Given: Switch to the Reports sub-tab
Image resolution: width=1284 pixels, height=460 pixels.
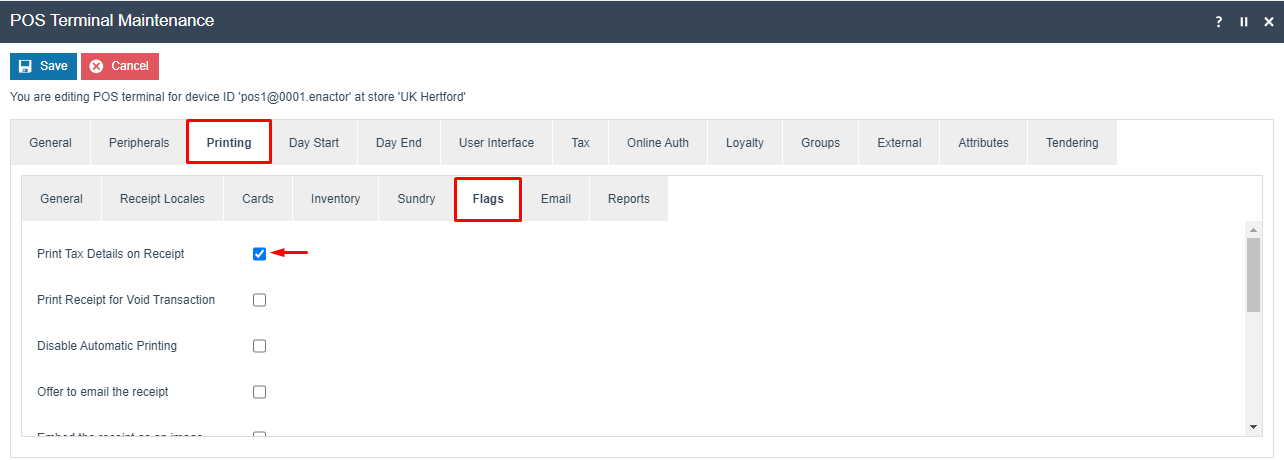Looking at the screenshot, I should click(629, 199).
